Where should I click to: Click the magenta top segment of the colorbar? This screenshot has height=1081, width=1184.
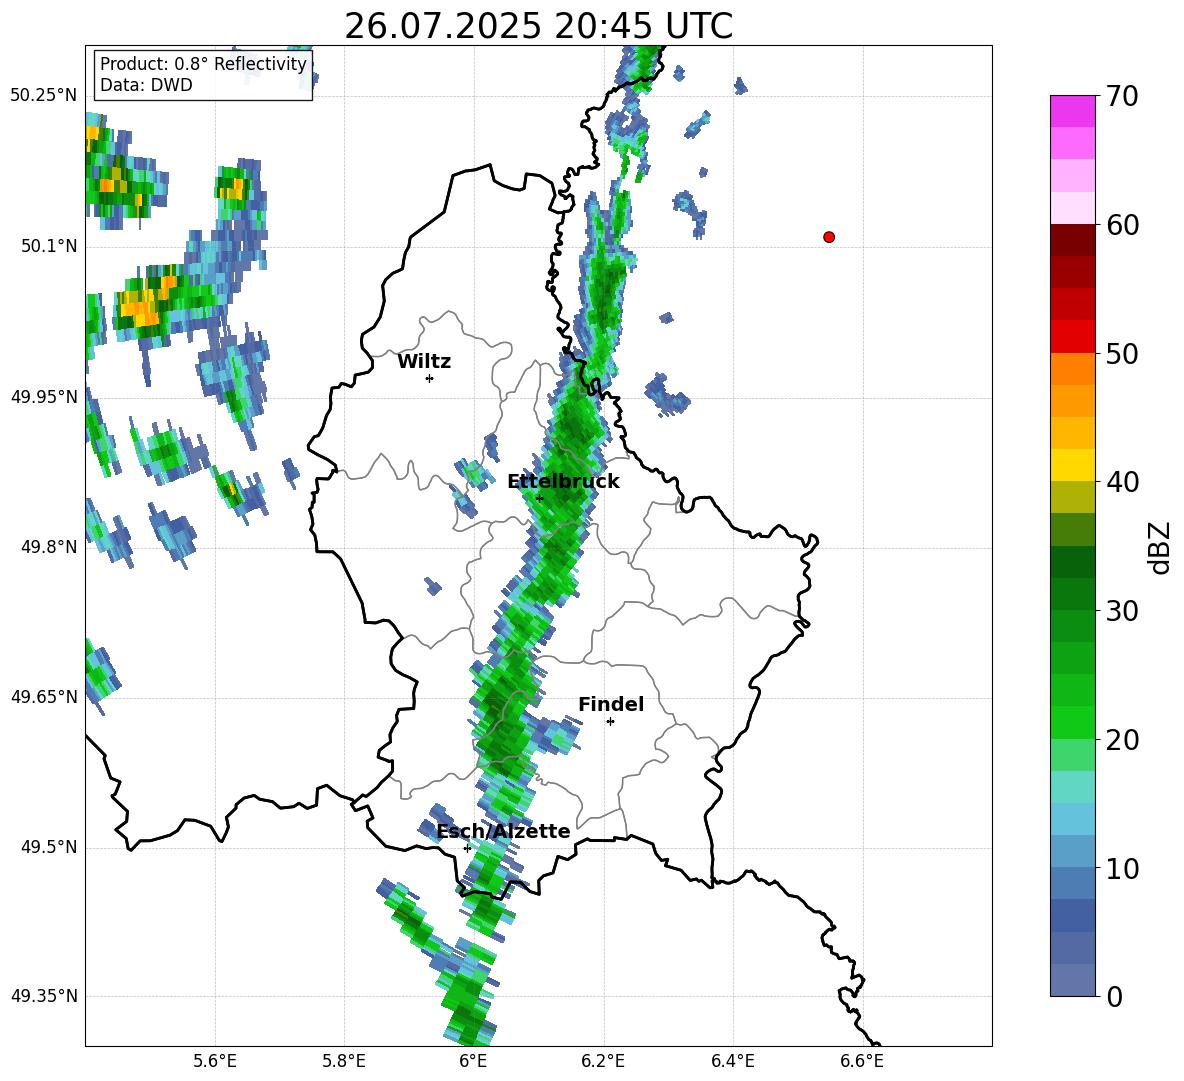(x=1072, y=111)
